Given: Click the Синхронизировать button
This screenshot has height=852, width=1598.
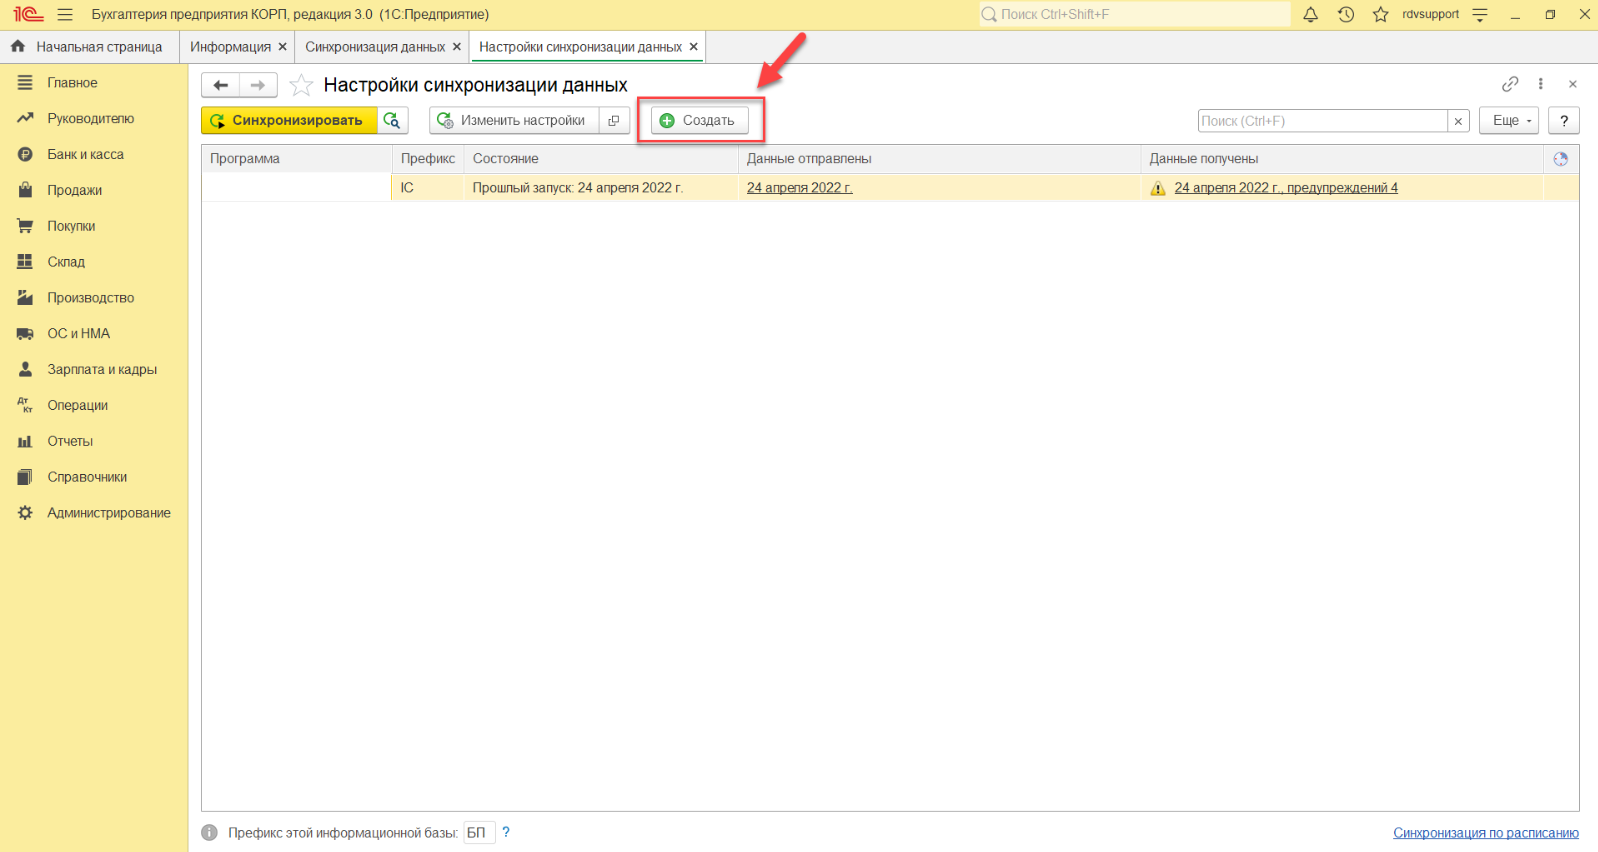Looking at the screenshot, I should [289, 120].
